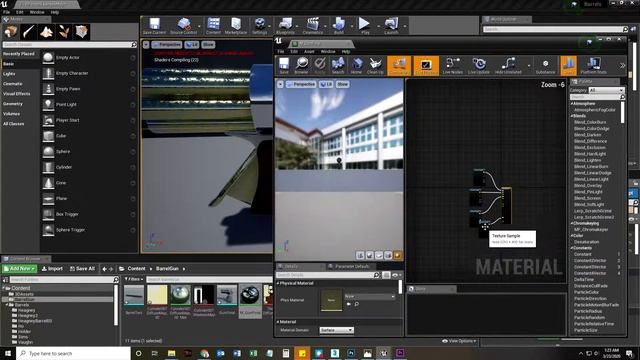
Task: Open Phys Material None dropdown
Action: pos(369,296)
